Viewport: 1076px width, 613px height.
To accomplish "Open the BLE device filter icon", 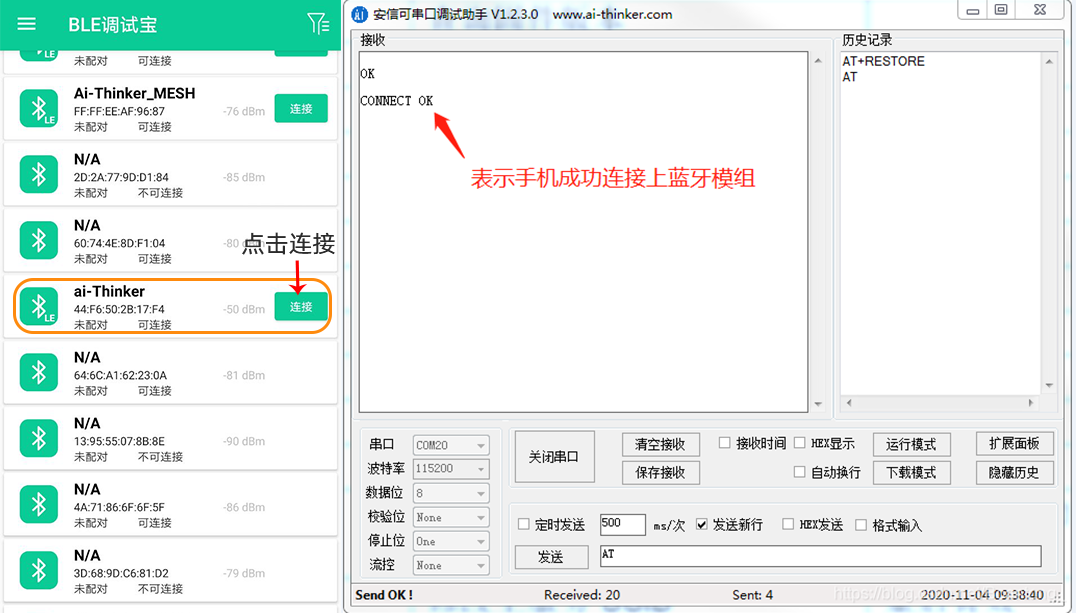I will tap(318, 23).
